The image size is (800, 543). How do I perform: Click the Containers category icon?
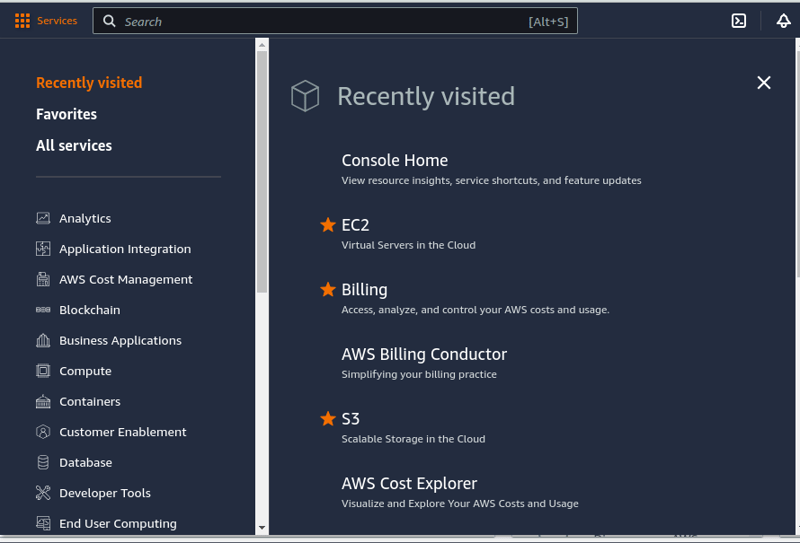point(43,402)
